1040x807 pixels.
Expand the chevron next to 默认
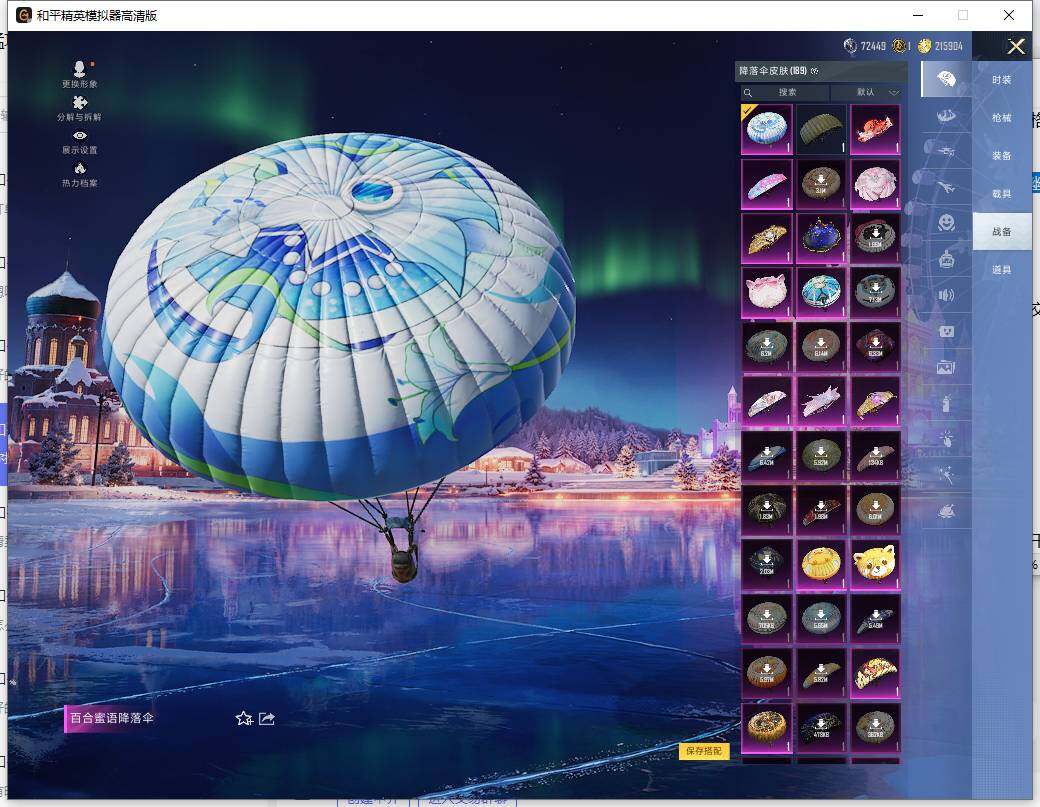pyautogui.click(x=894, y=92)
